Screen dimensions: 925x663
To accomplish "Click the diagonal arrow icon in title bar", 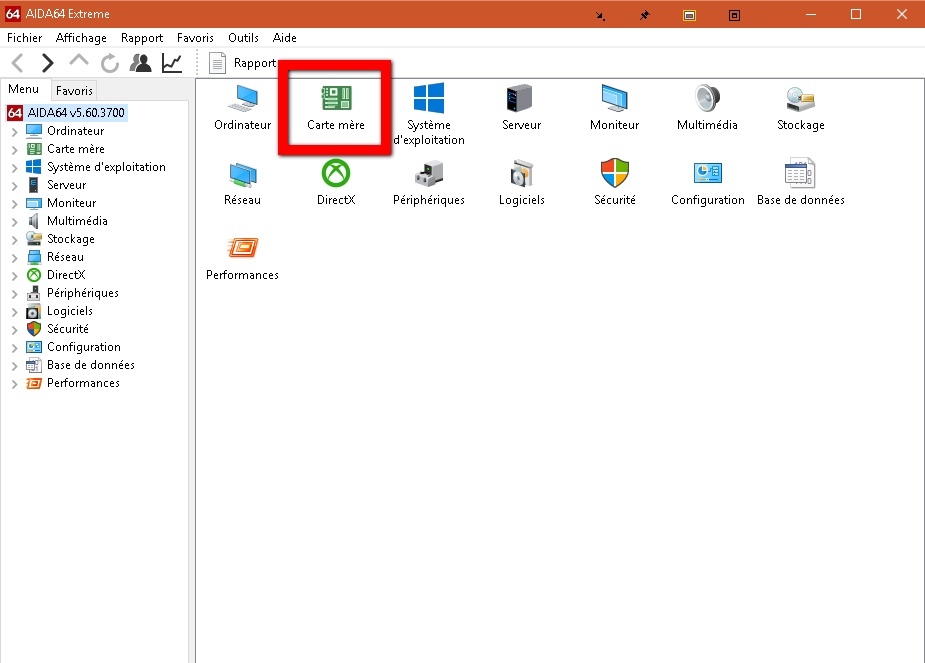I will pyautogui.click(x=600, y=15).
